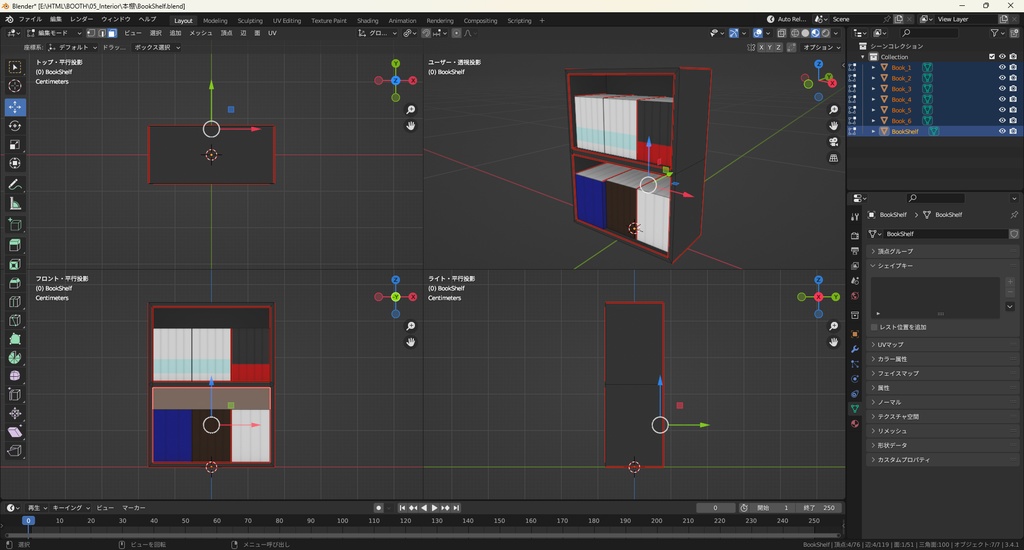Screen dimensions: 1024x550
Task: Click frame 100 on the timeline ruler
Action: point(343,520)
